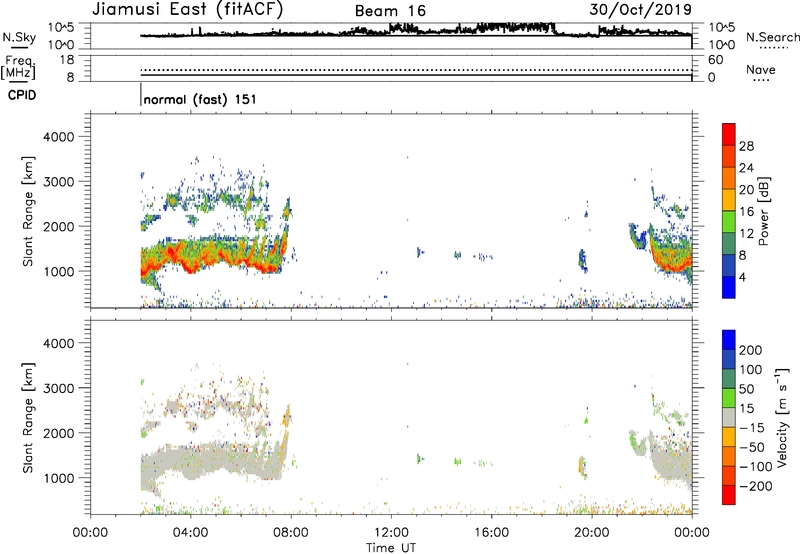
Task: Click the 'Time UT' axis title
Action: click(x=391, y=548)
